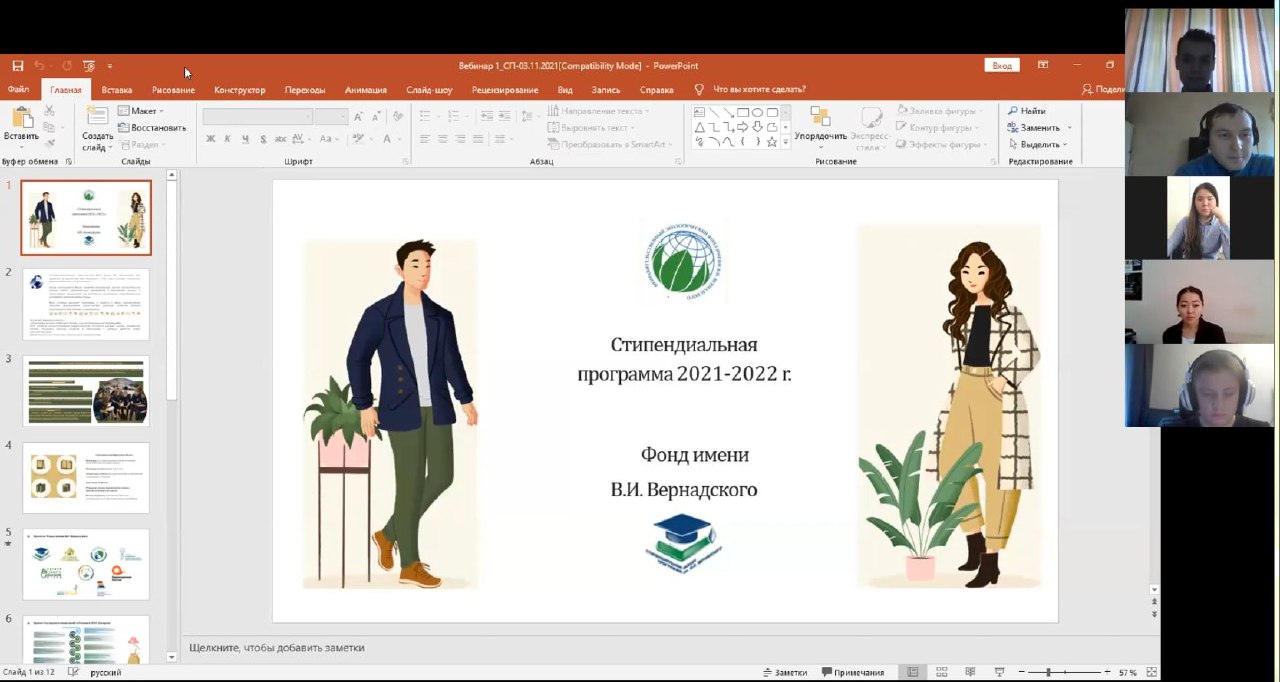Open the Эффекты фигуры dropdown

pyautogui.click(x=942, y=144)
